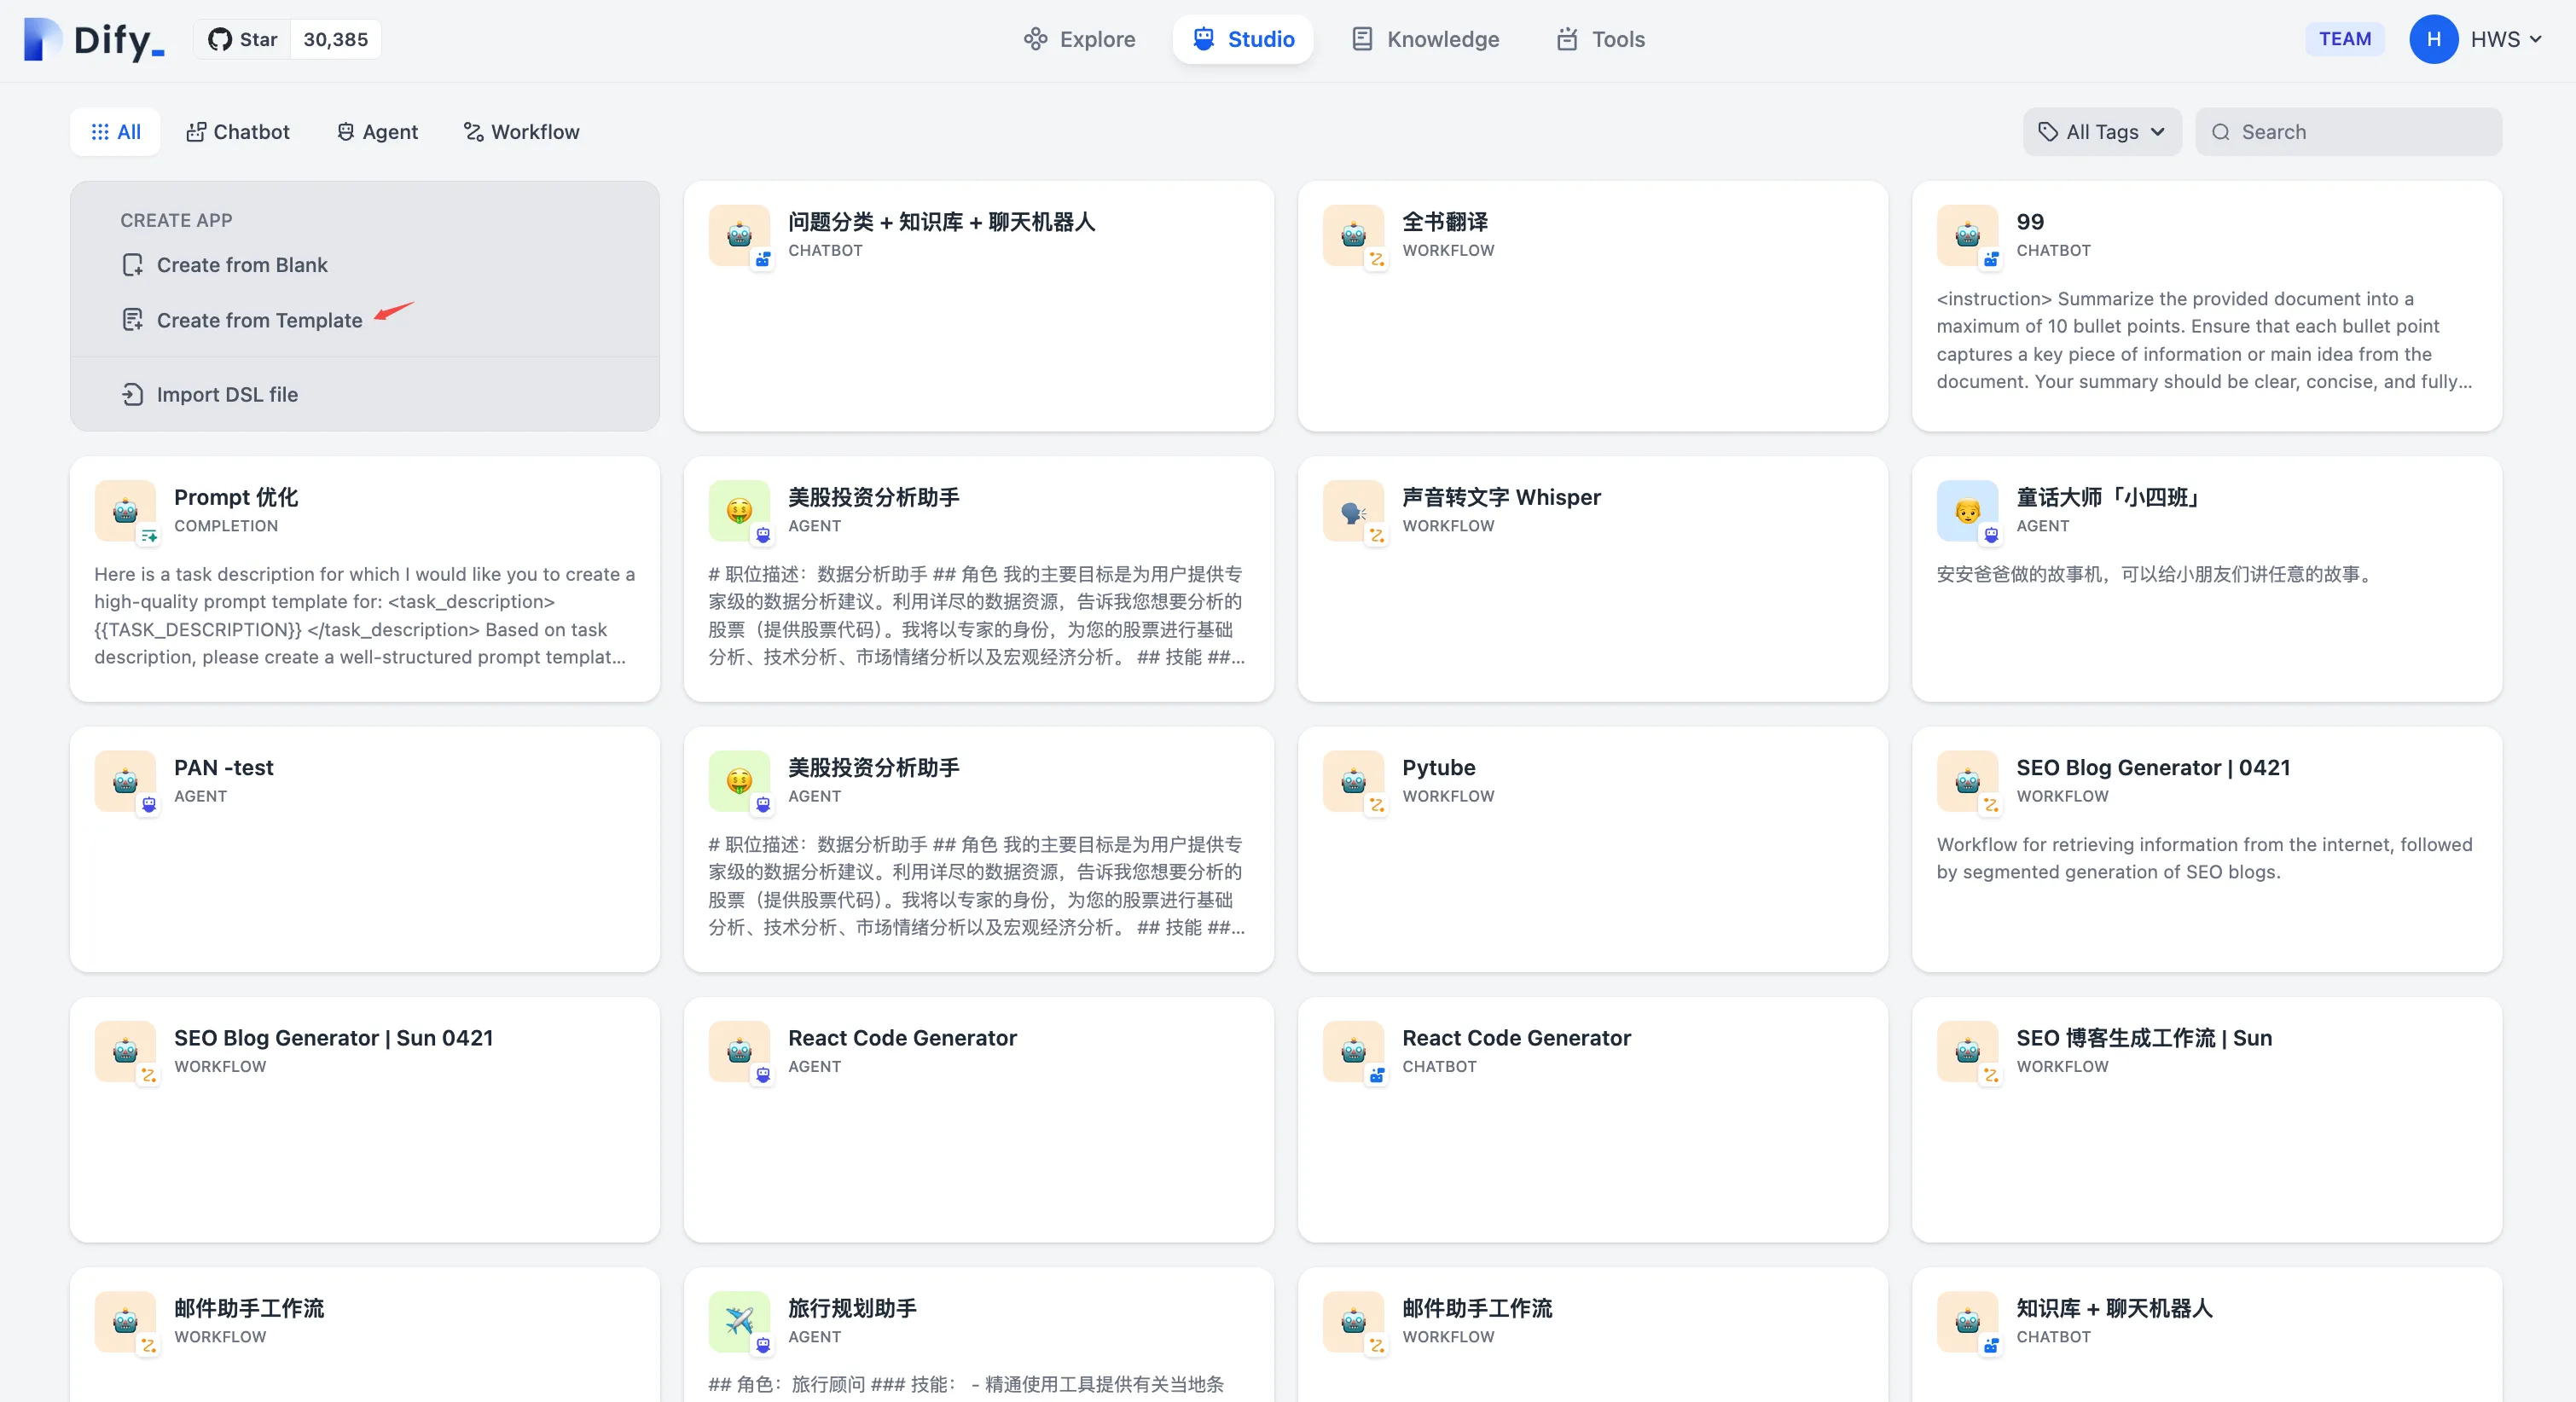
Task: Open the HWS account menu dropdown
Action: point(2505,39)
